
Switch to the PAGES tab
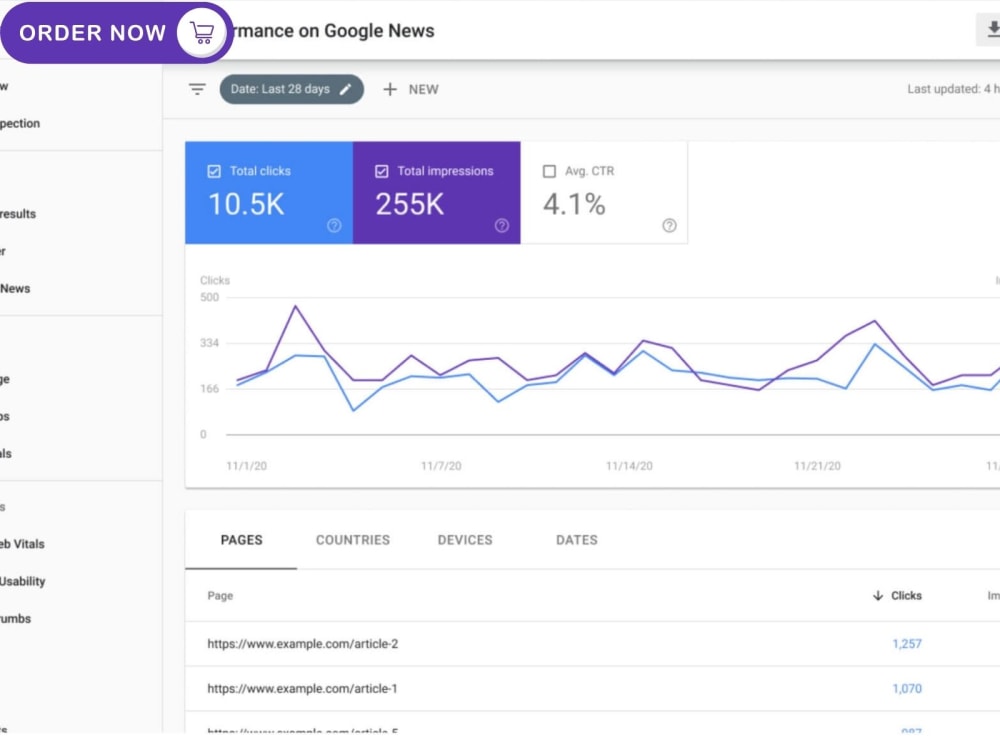pos(241,540)
